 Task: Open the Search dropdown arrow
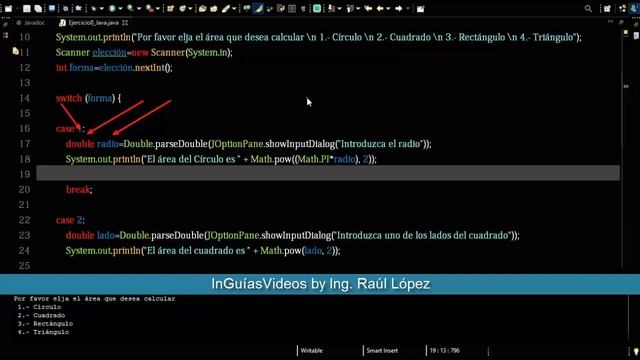coord(234,8)
